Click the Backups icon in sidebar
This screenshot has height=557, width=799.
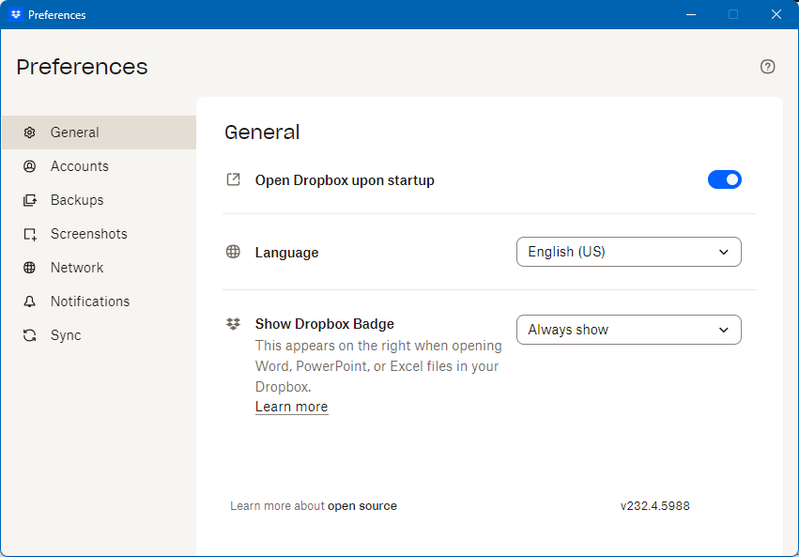pyautogui.click(x=30, y=200)
